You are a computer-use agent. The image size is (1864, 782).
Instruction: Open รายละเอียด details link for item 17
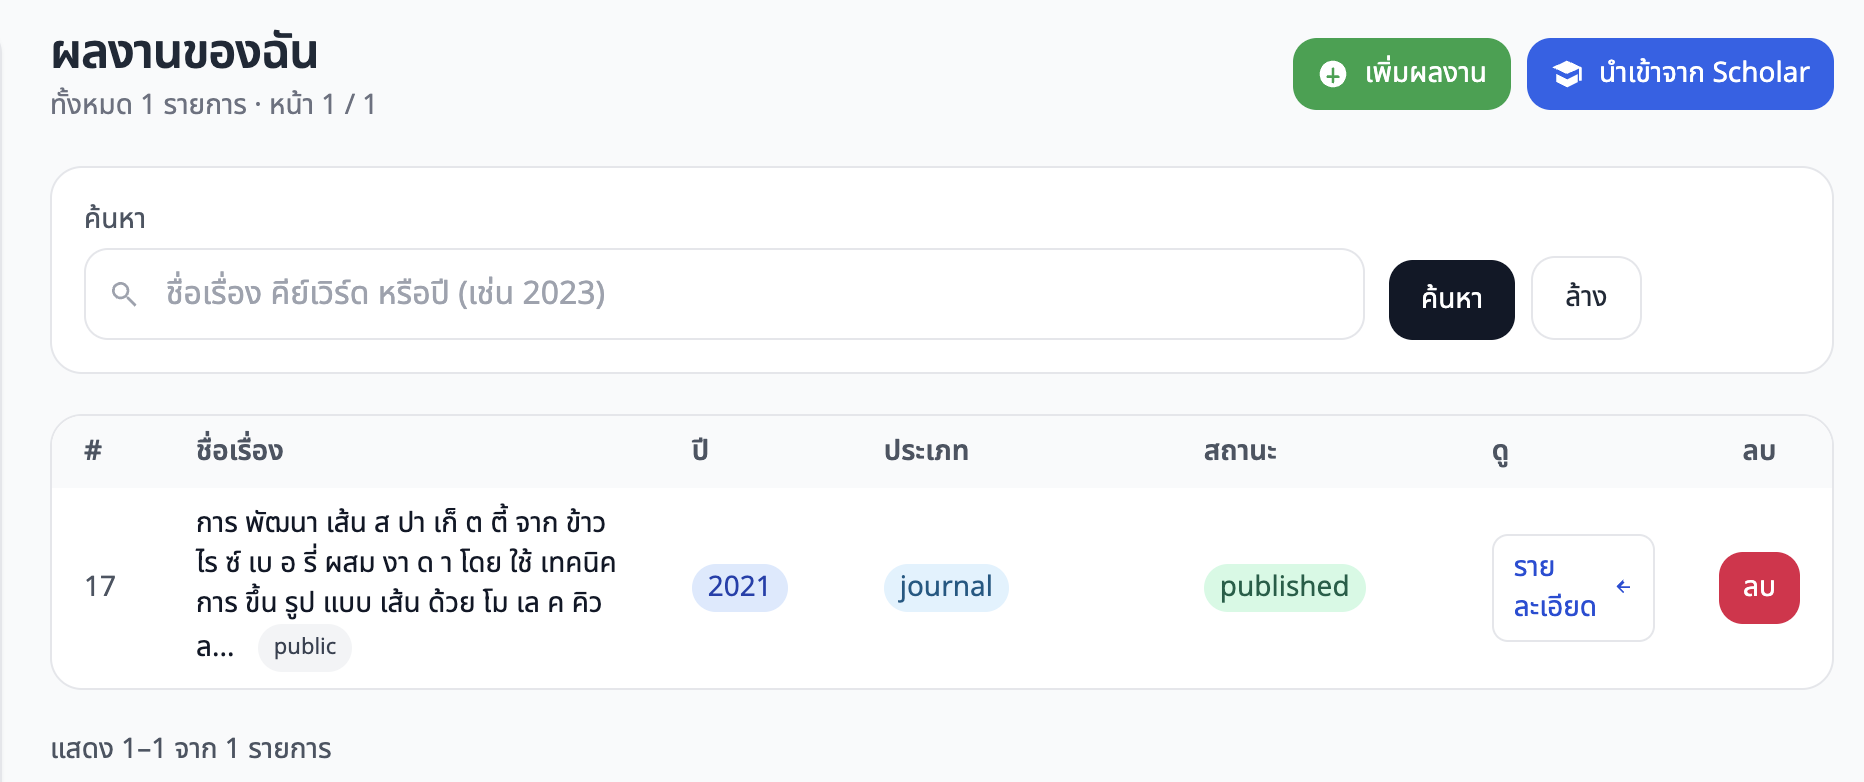click(1555, 587)
